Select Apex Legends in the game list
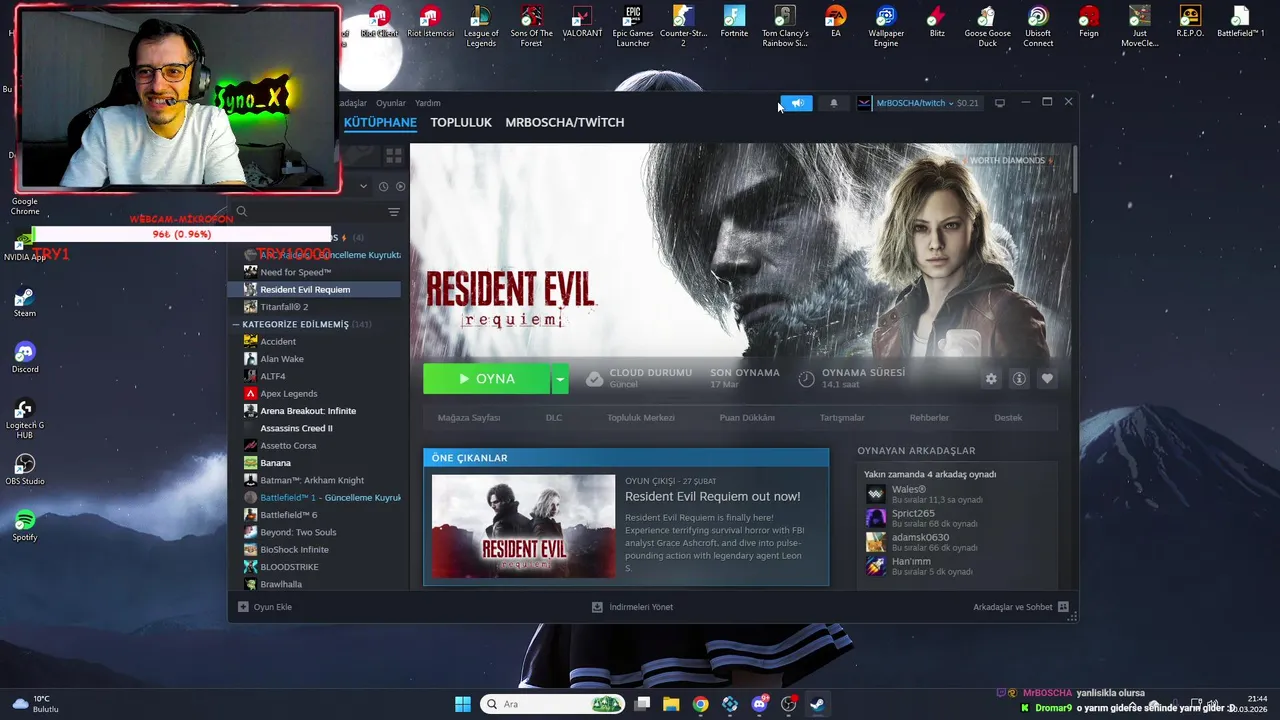The height and width of the screenshot is (720, 1280). pos(288,394)
